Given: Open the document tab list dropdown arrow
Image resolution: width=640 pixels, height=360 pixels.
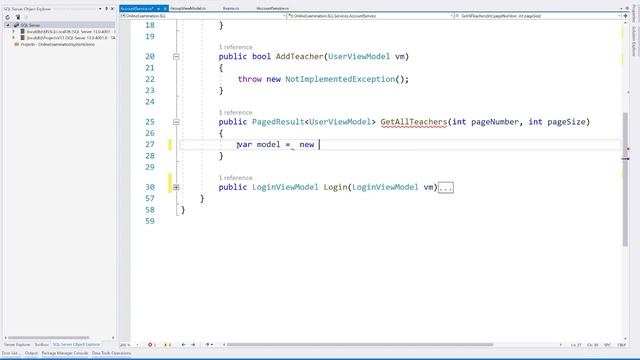Looking at the screenshot, I should (x=621, y=8).
